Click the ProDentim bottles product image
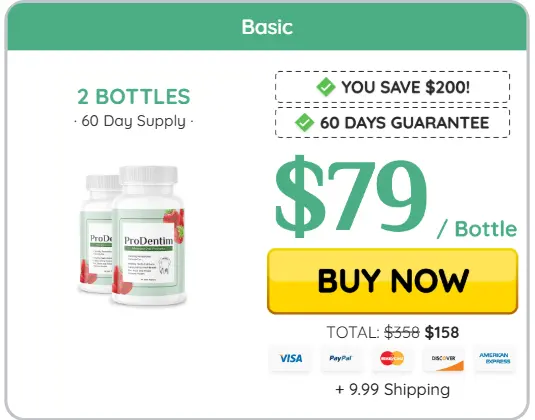 point(132,235)
